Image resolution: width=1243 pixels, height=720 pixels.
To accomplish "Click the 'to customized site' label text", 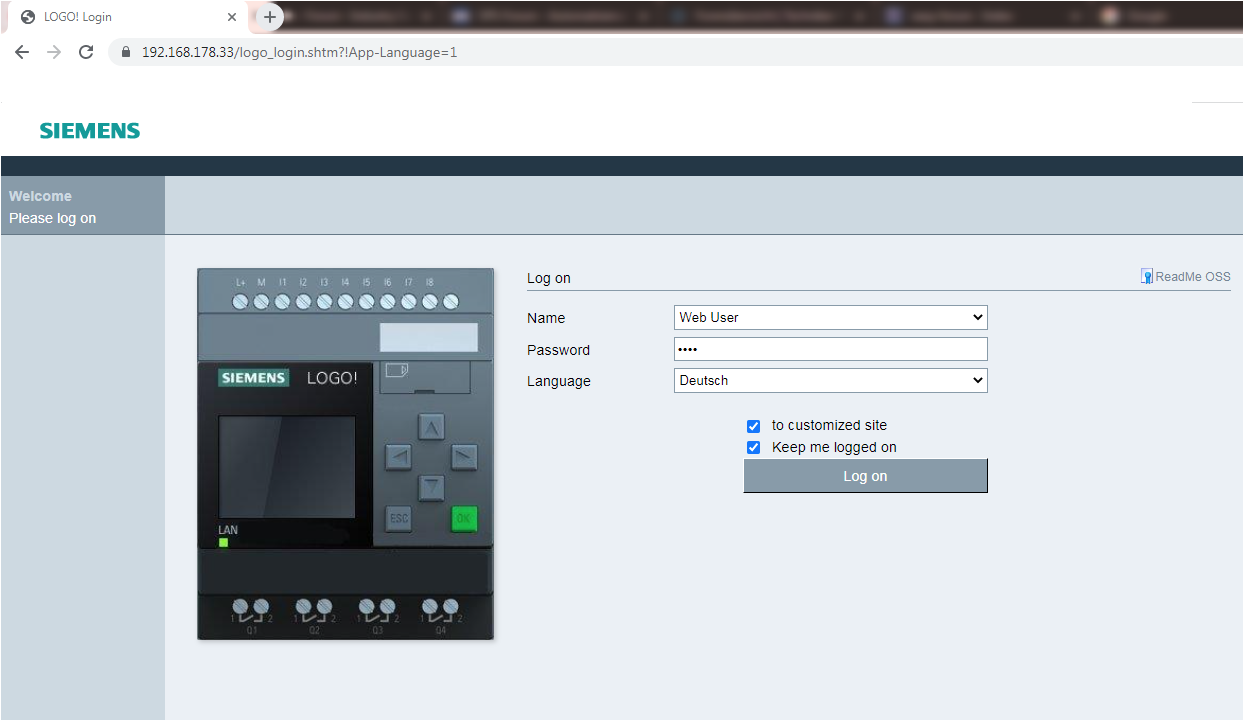I will pyautogui.click(x=829, y=425).
